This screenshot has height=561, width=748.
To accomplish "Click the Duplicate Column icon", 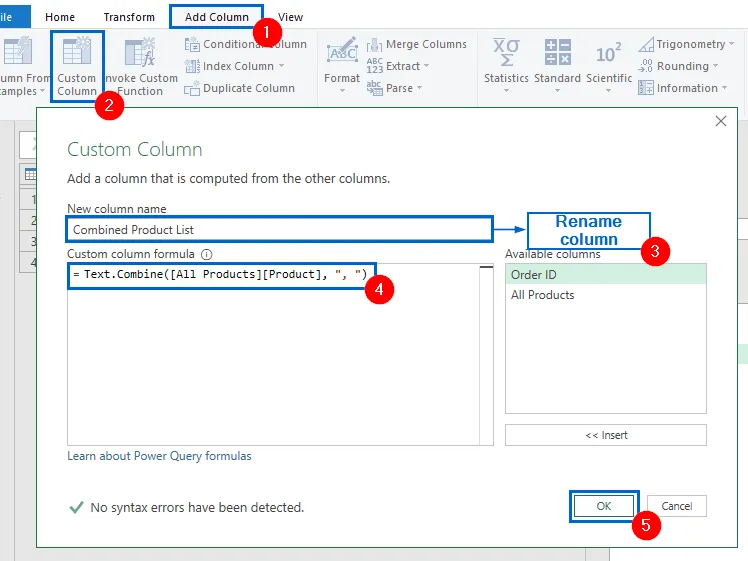I will [192, 89].
